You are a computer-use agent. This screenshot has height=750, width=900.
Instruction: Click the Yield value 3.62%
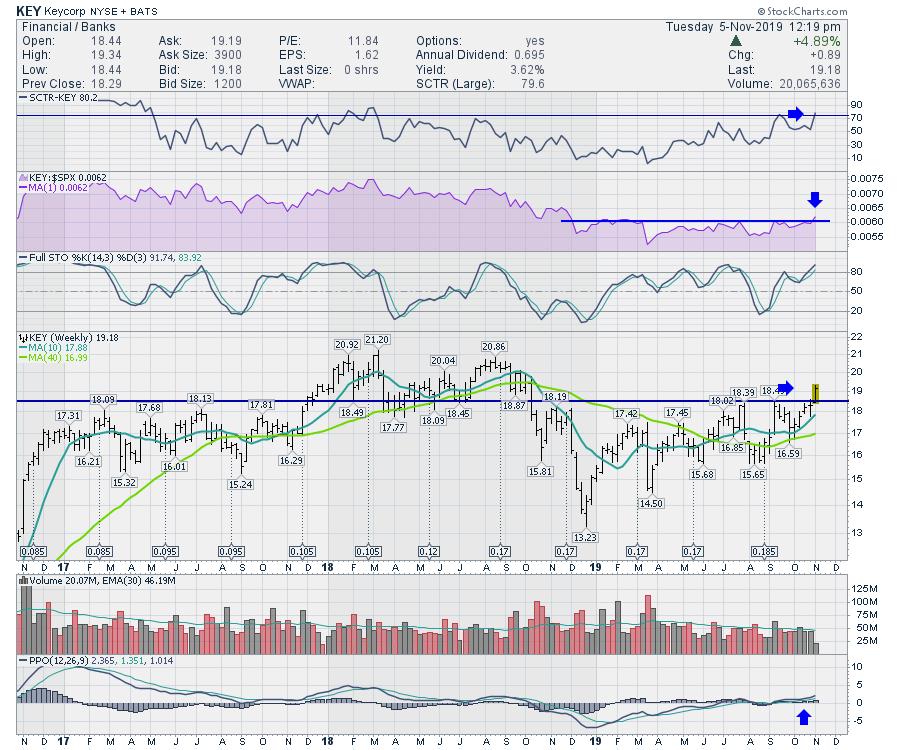pos(527,70)
